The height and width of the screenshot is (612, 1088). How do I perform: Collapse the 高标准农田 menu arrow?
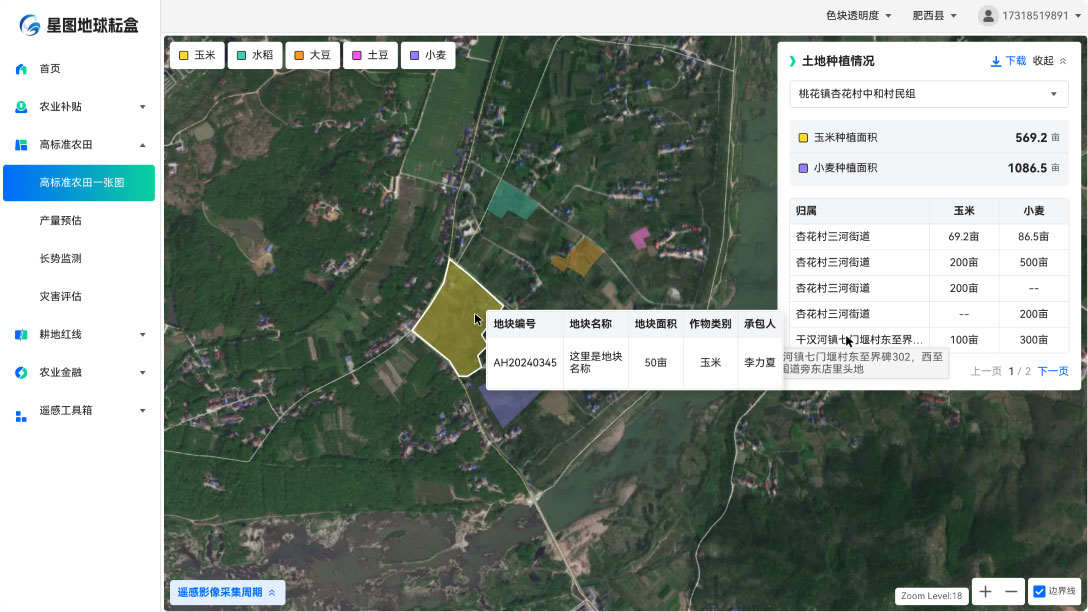[x=142, y=145]
